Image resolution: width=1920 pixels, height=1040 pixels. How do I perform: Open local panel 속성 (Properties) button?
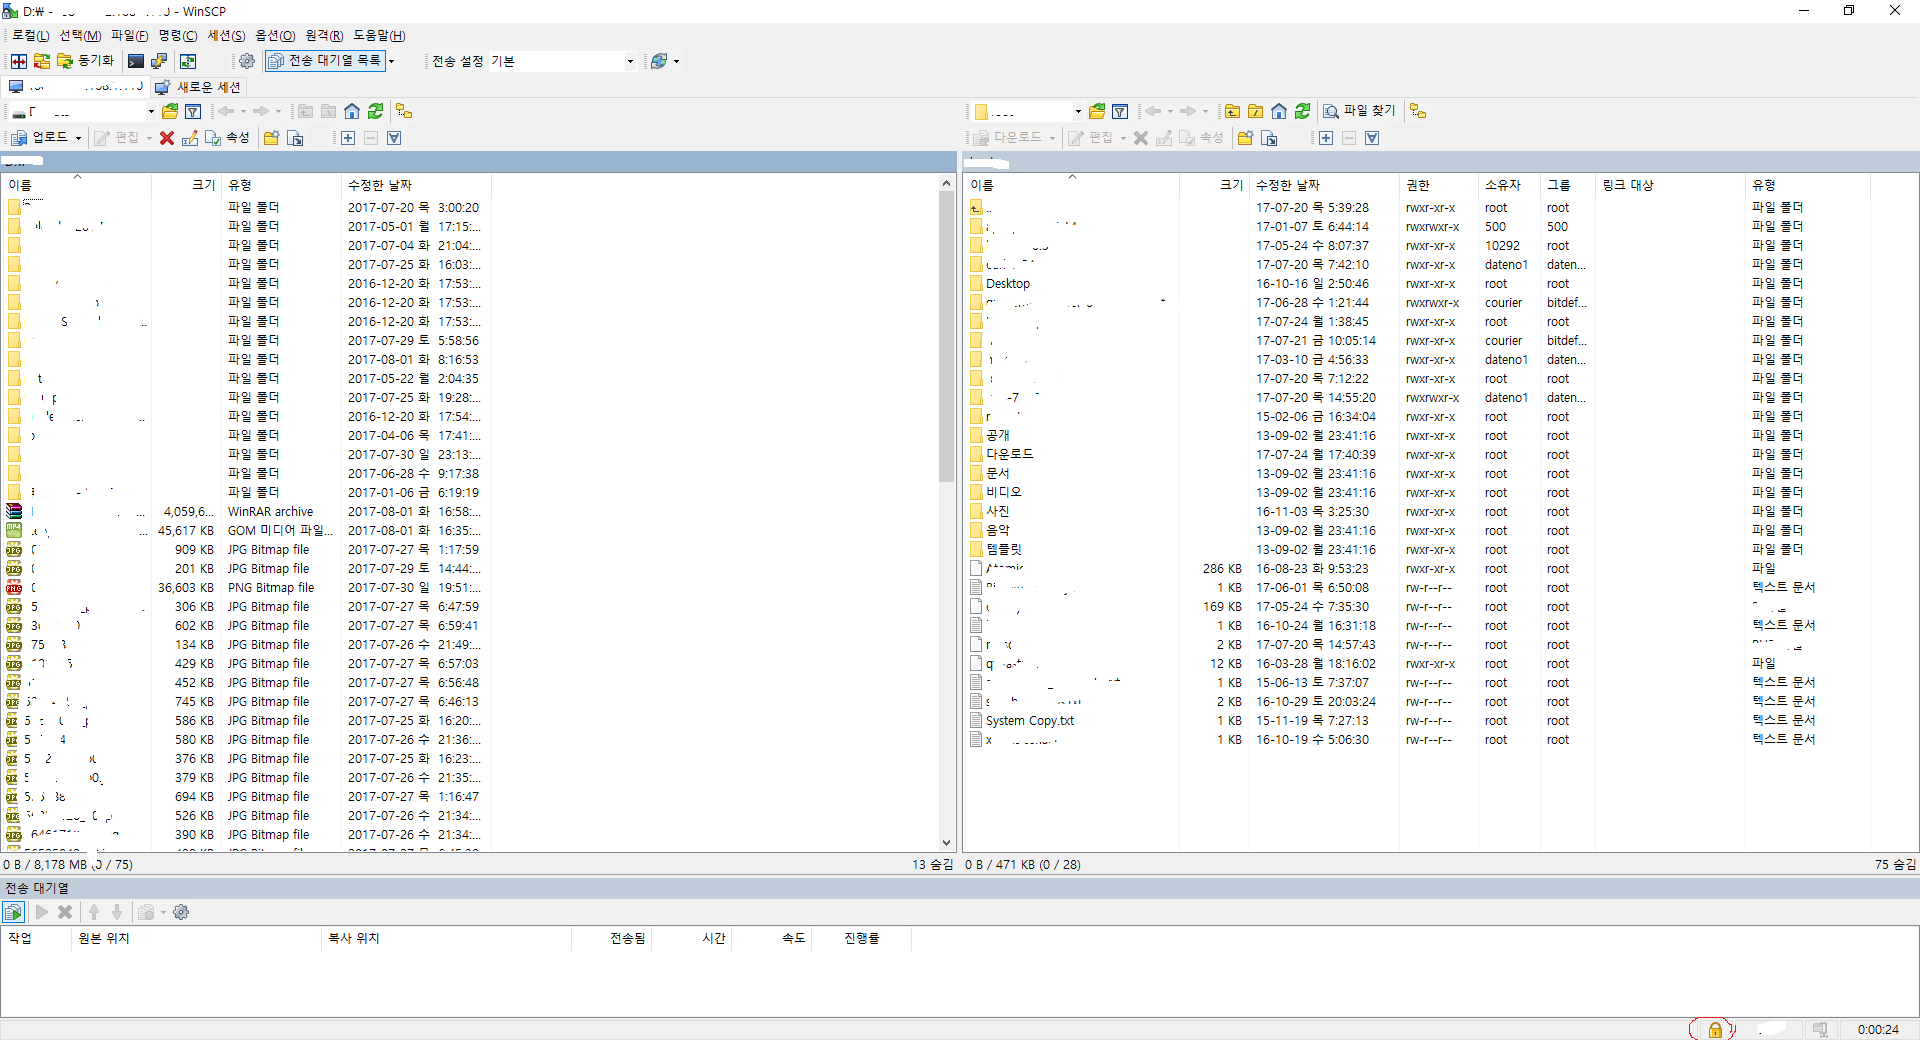pyautogui.click(x=227, y=138)
